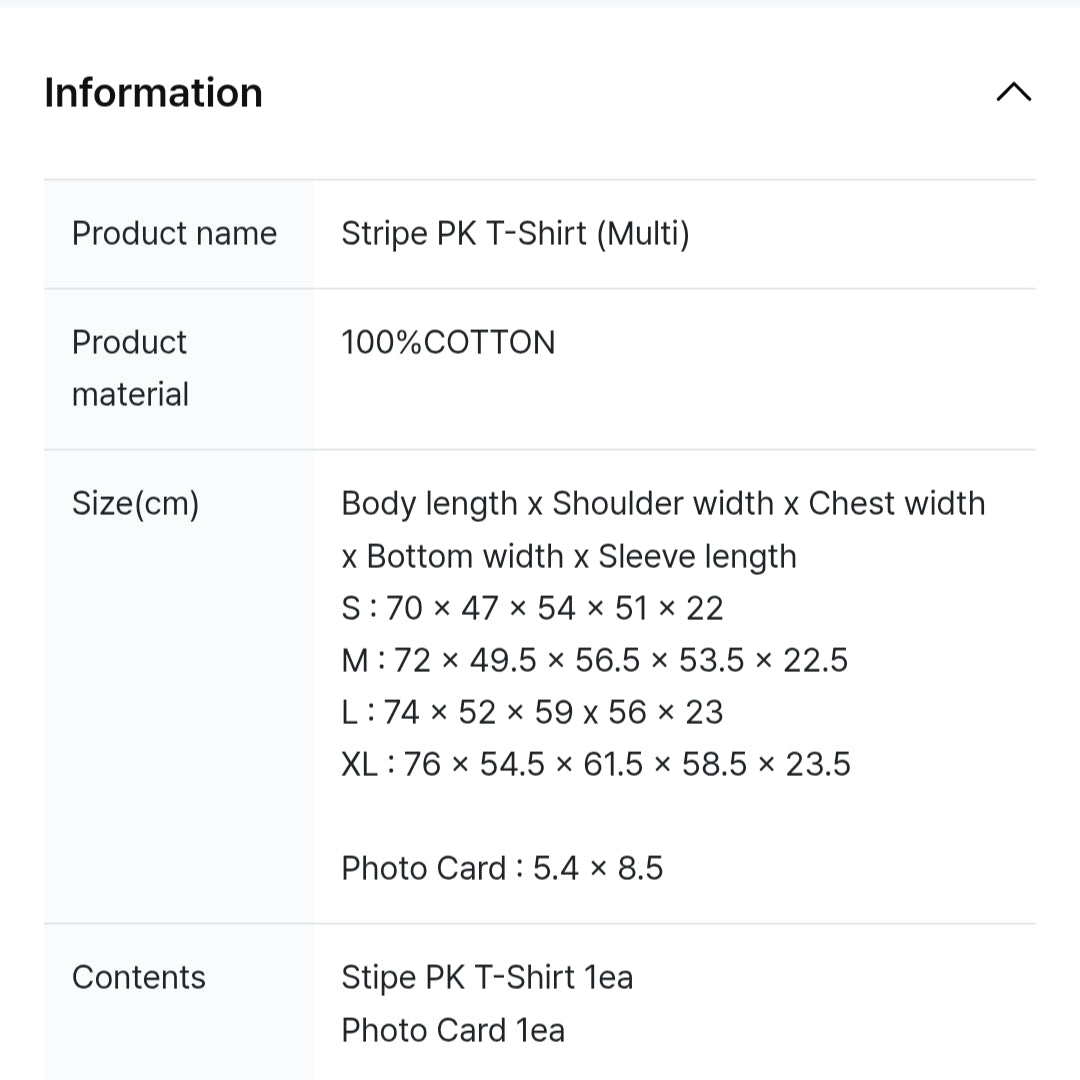The height and width of the screenshot is (1080, 1080).
Task: Select the S size measurements row
Action: pos(532,608)
